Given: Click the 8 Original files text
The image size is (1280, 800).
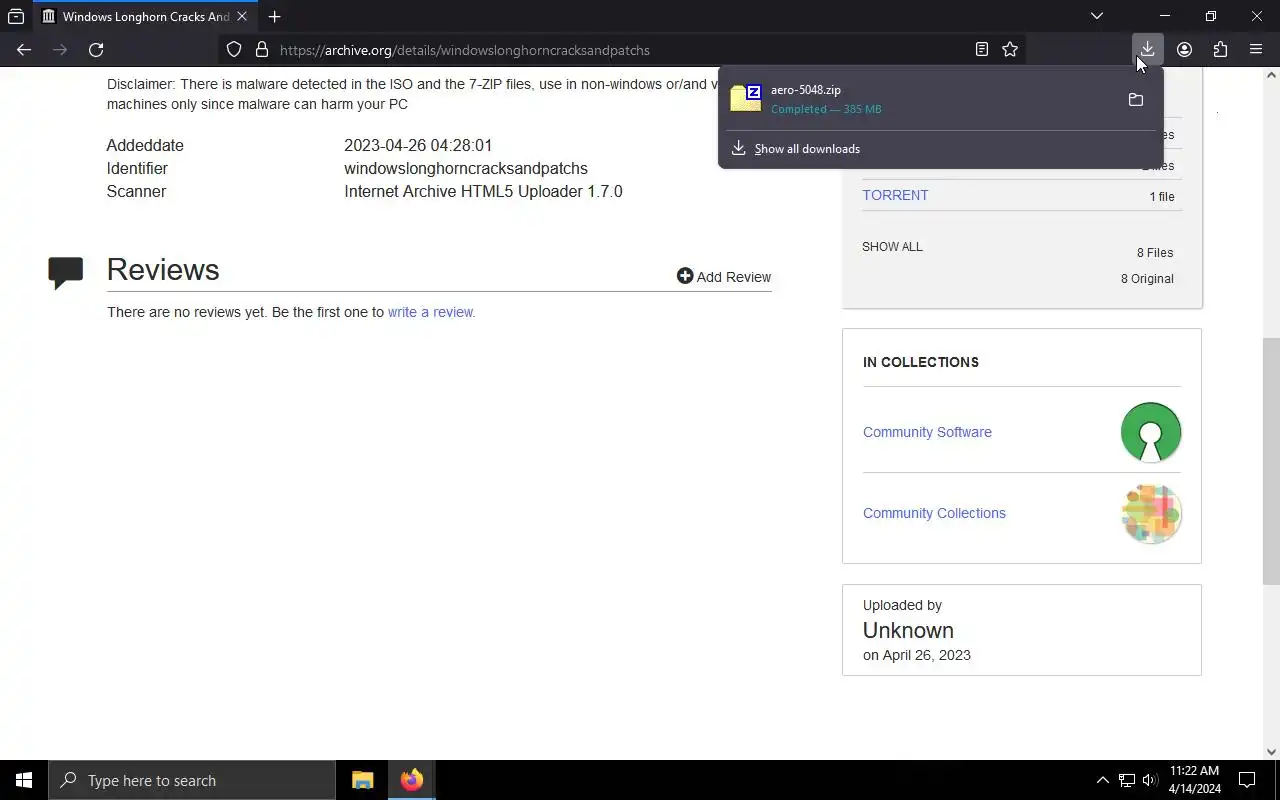Looking at the screenshot, I should tap(1147, 279).
